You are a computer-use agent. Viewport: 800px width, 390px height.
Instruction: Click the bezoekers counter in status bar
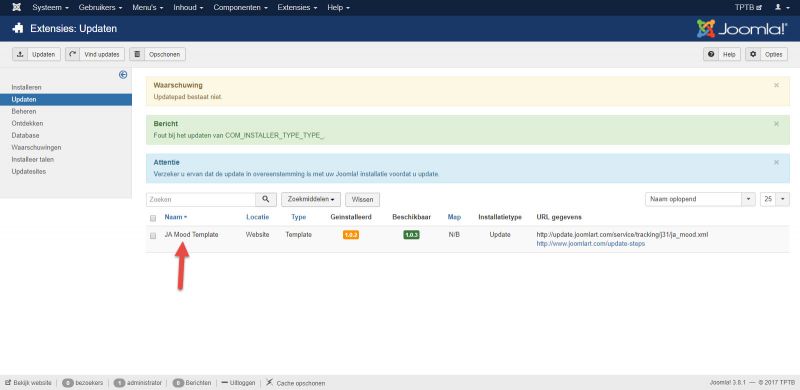(x=83, y=383)
